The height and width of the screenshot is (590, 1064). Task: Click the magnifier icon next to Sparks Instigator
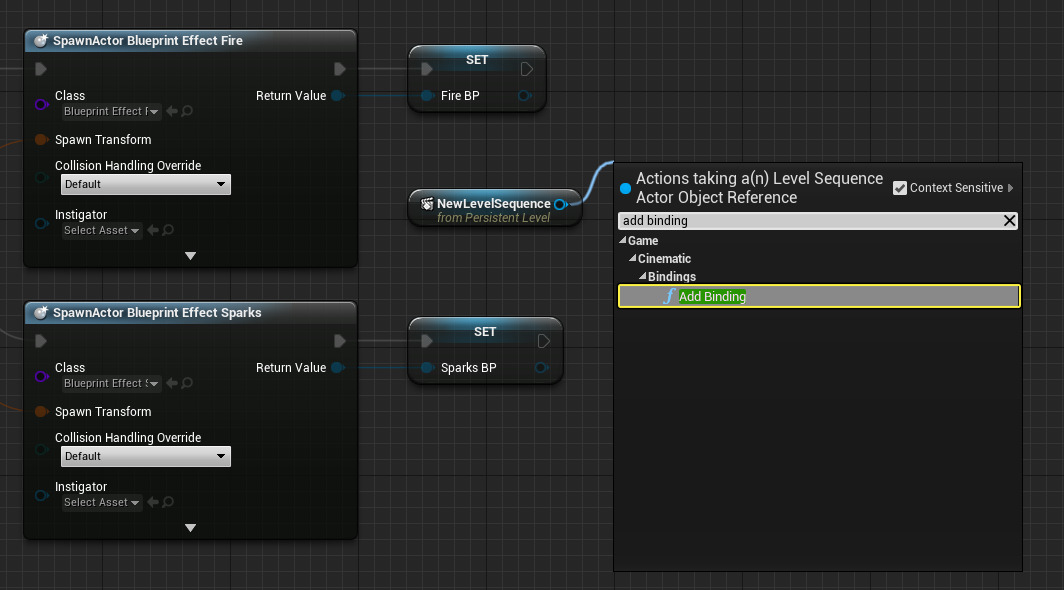[168, 502]
